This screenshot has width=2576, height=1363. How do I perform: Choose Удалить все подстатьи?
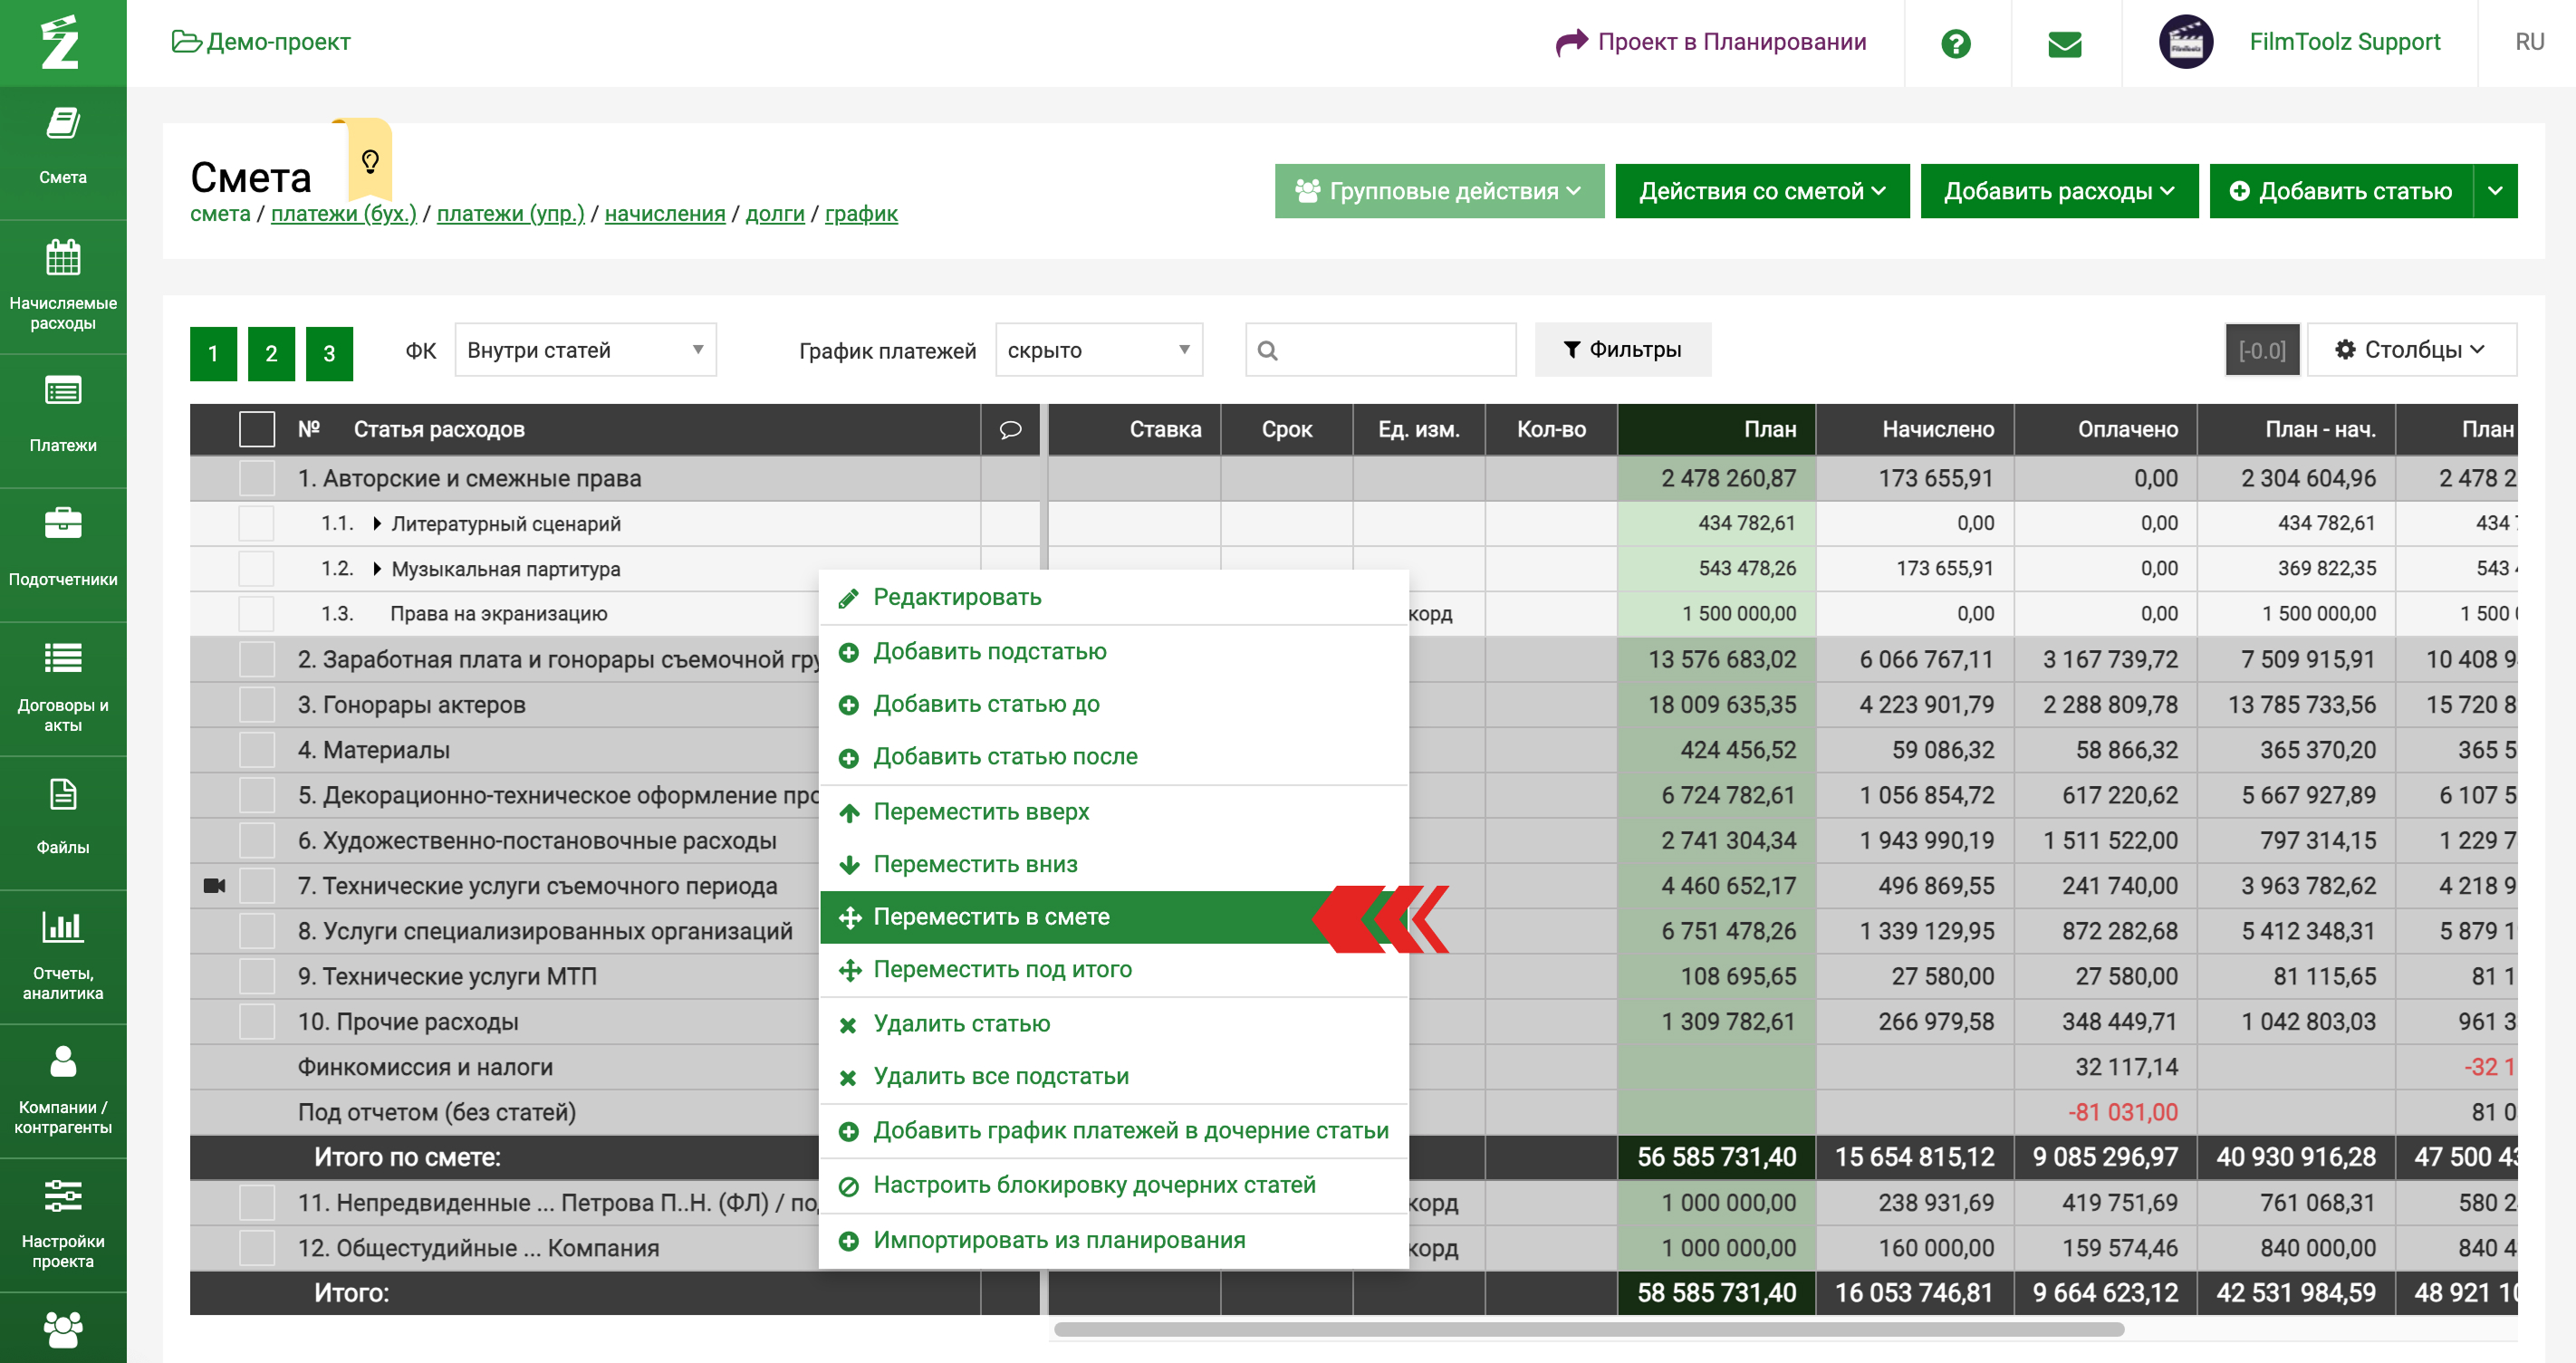1114,1077
